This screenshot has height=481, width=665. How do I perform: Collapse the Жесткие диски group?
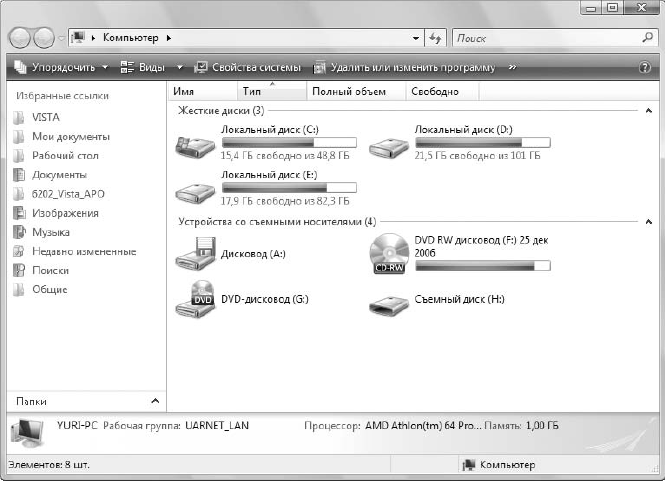tap(648, 111)
